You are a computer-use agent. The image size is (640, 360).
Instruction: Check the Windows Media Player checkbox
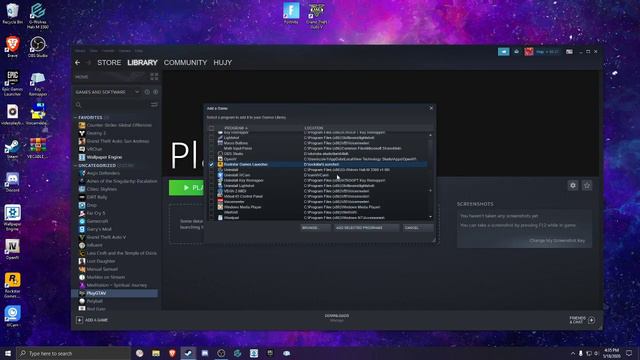[211, 207]
